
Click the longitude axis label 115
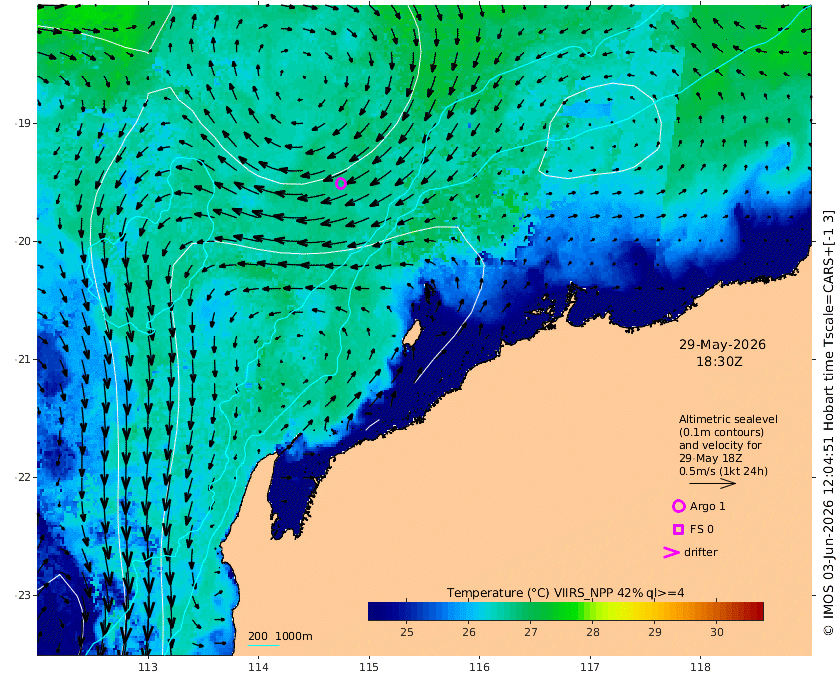(x=369, y=667)
